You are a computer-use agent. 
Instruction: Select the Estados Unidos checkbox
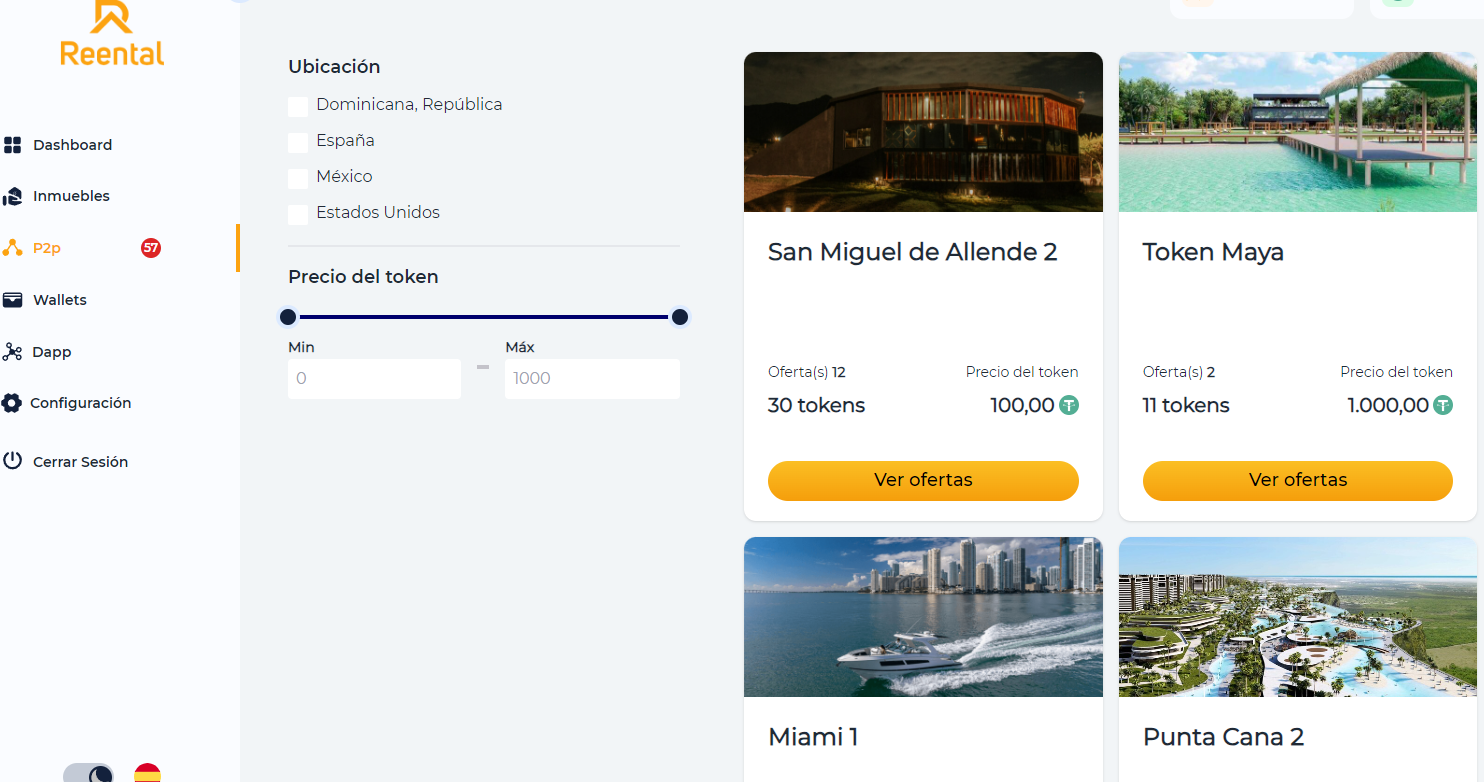(x=298, y=215)
